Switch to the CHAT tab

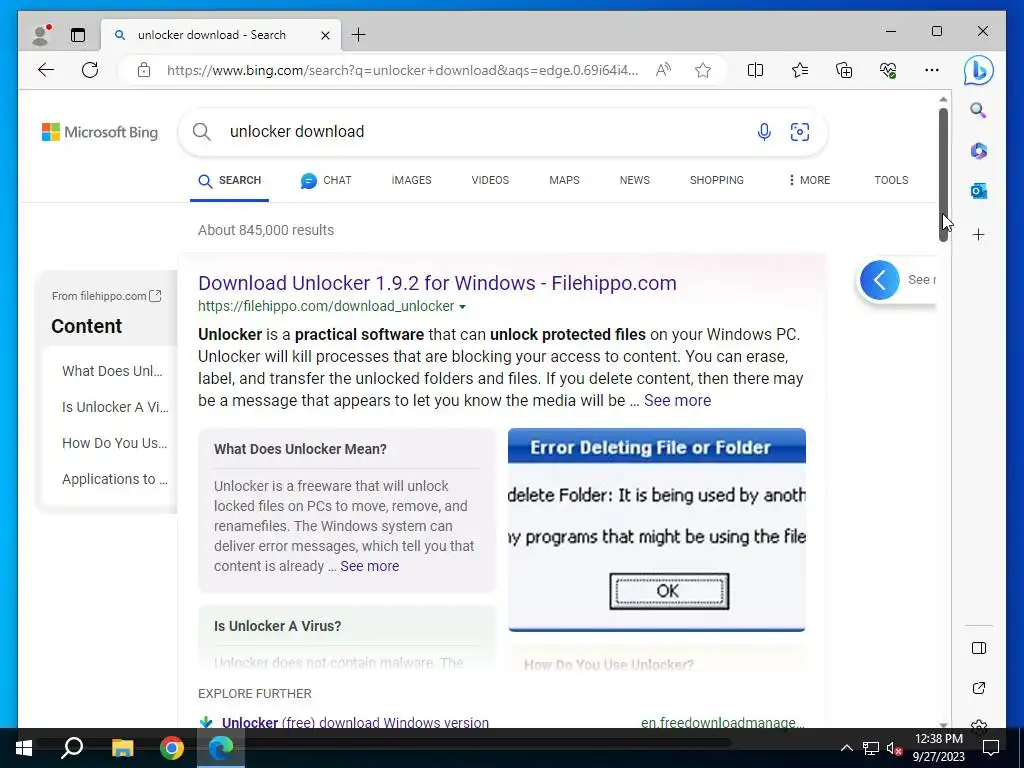pos(326,181)
